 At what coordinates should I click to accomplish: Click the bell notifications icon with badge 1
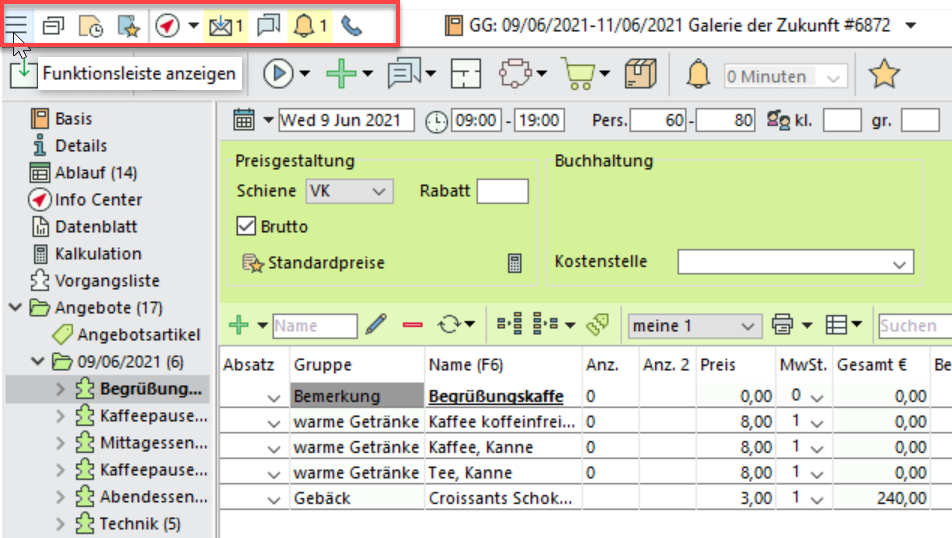click(x=307, y=25)
